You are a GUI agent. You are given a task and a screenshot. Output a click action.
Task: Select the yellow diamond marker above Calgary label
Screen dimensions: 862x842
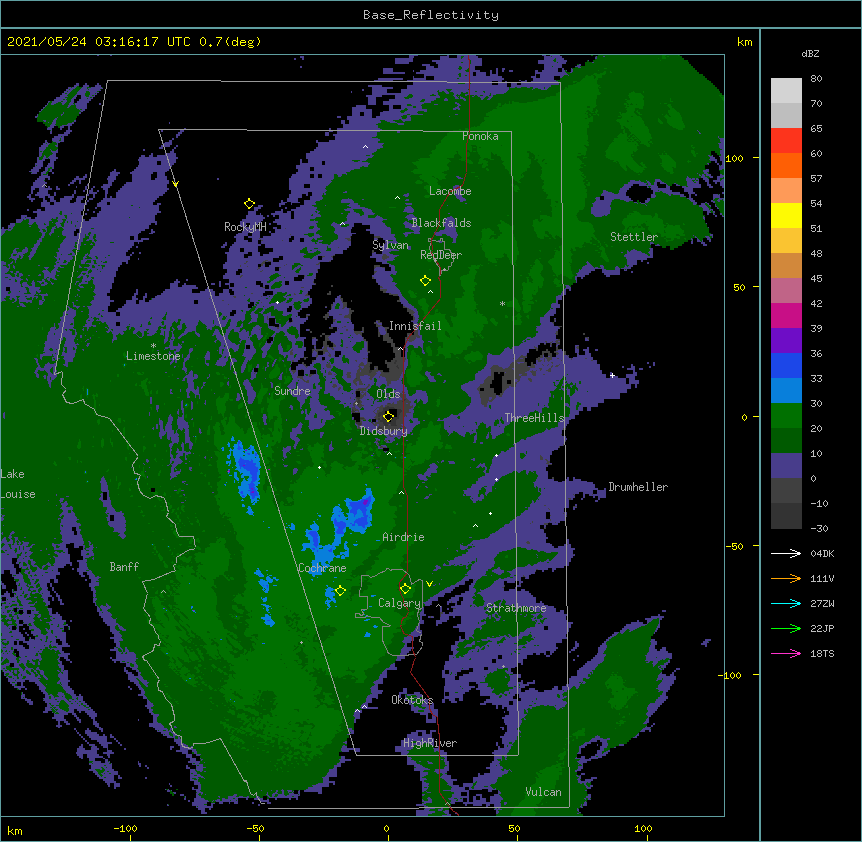coord(406,589)
